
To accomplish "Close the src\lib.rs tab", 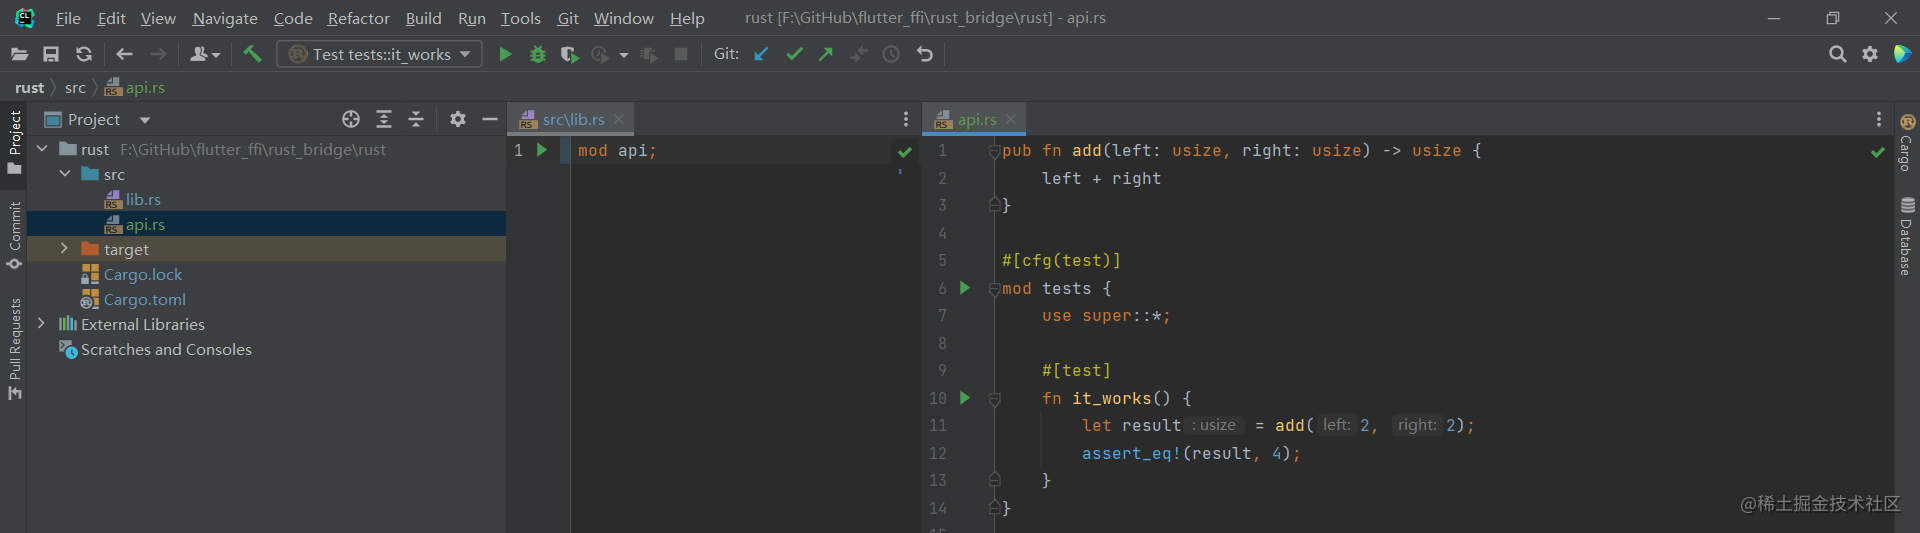I will (x=619, y=119).
